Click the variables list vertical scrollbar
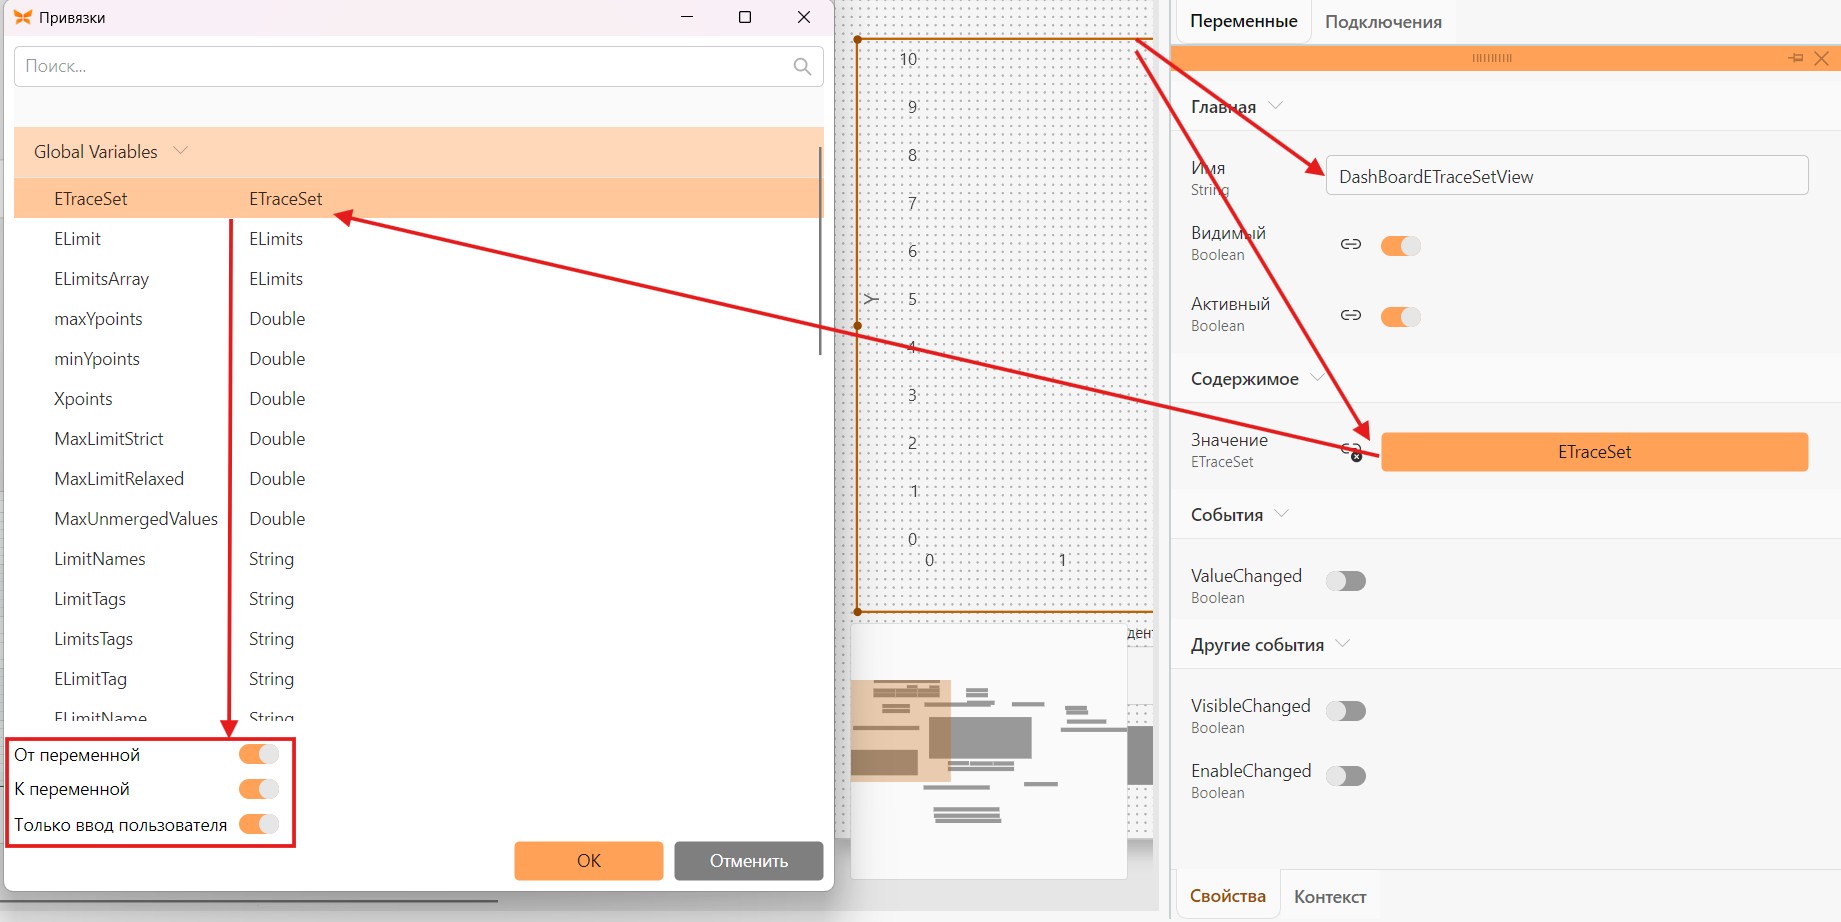The width and height of the screenshot is (1841, 922). click(x=820, y=250)
